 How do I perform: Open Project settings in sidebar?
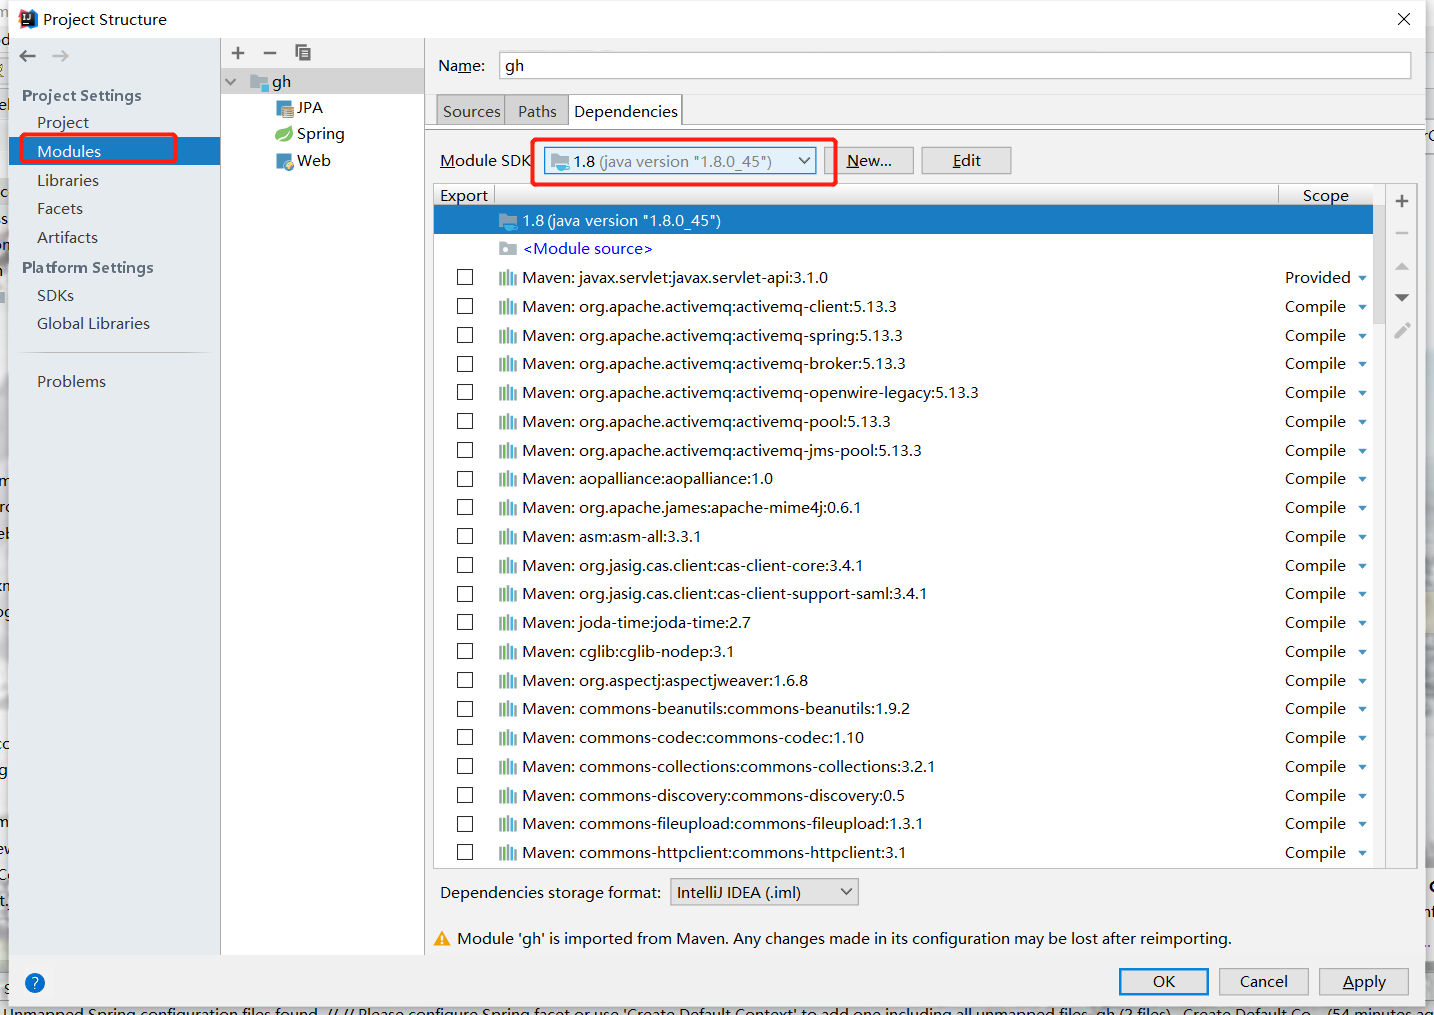(x=63, y=122)
